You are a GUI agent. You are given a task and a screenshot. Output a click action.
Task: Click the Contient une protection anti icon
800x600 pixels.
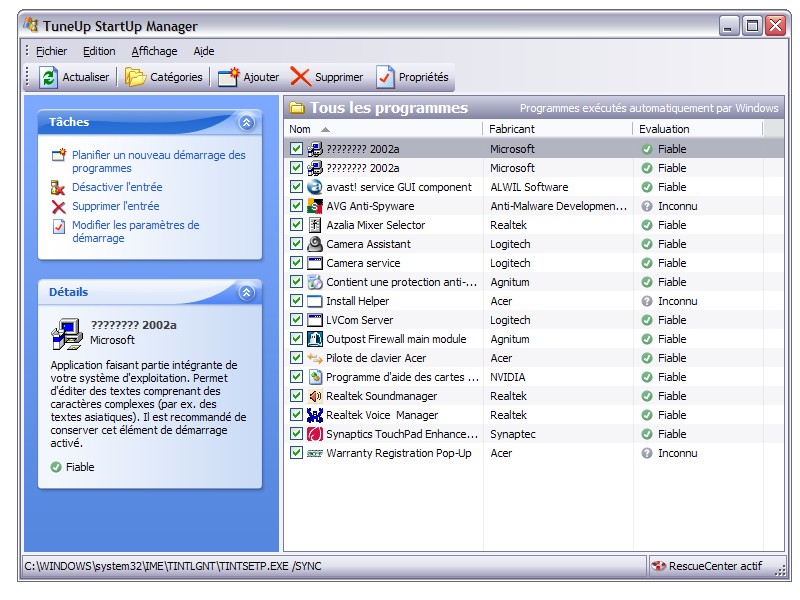pos(315,282)
